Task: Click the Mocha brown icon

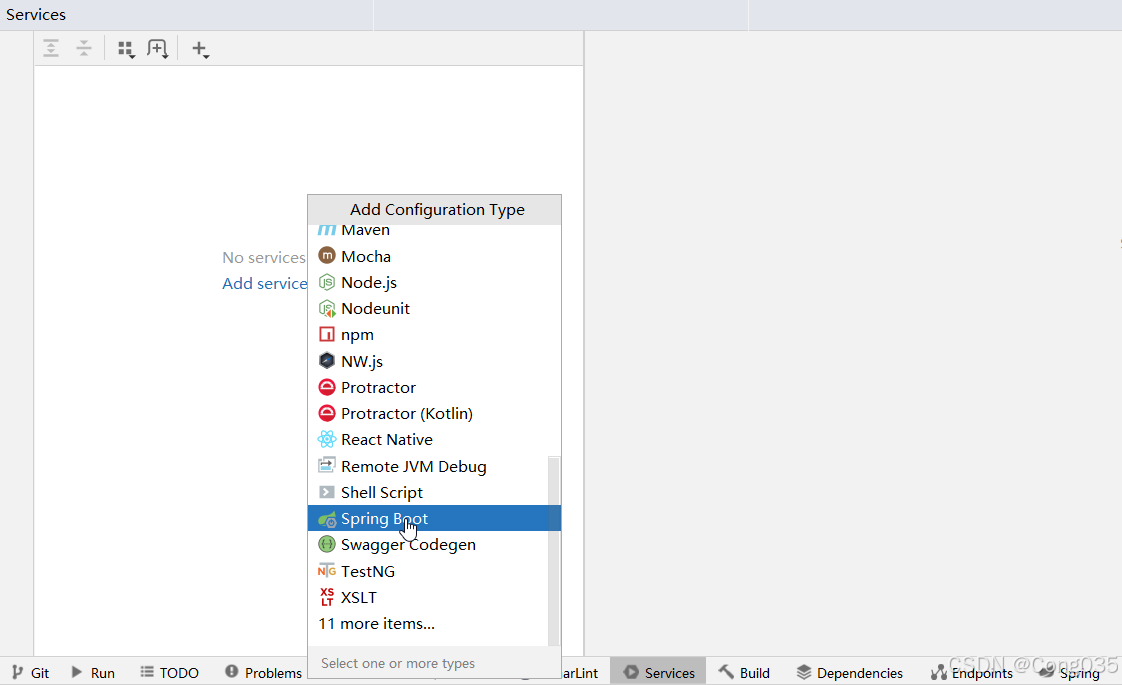Action: pyautogui.click(x=327, y=256)
